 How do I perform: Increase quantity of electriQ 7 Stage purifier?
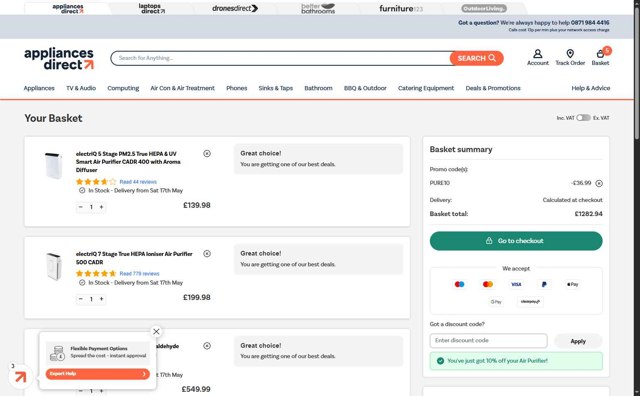[x=102, y=299]
